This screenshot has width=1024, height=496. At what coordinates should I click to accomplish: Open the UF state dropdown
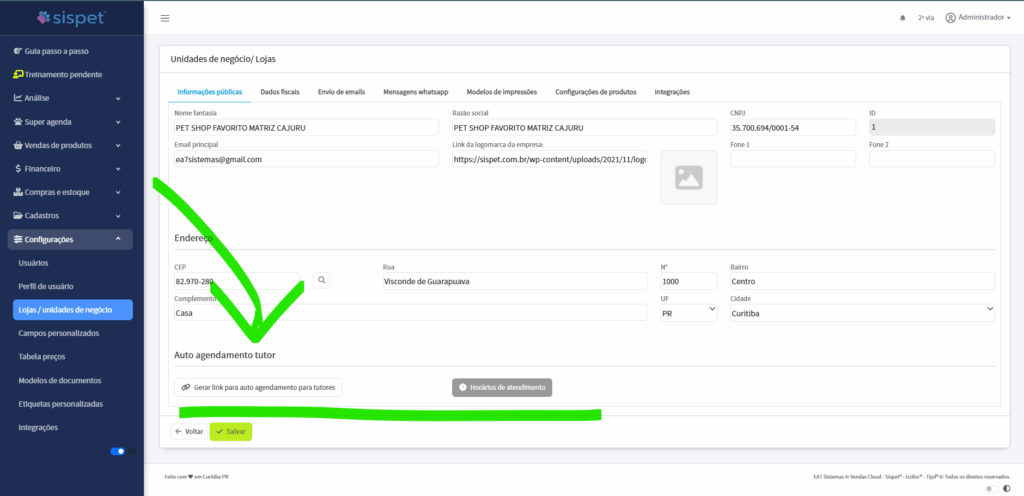tap(689, 313)
